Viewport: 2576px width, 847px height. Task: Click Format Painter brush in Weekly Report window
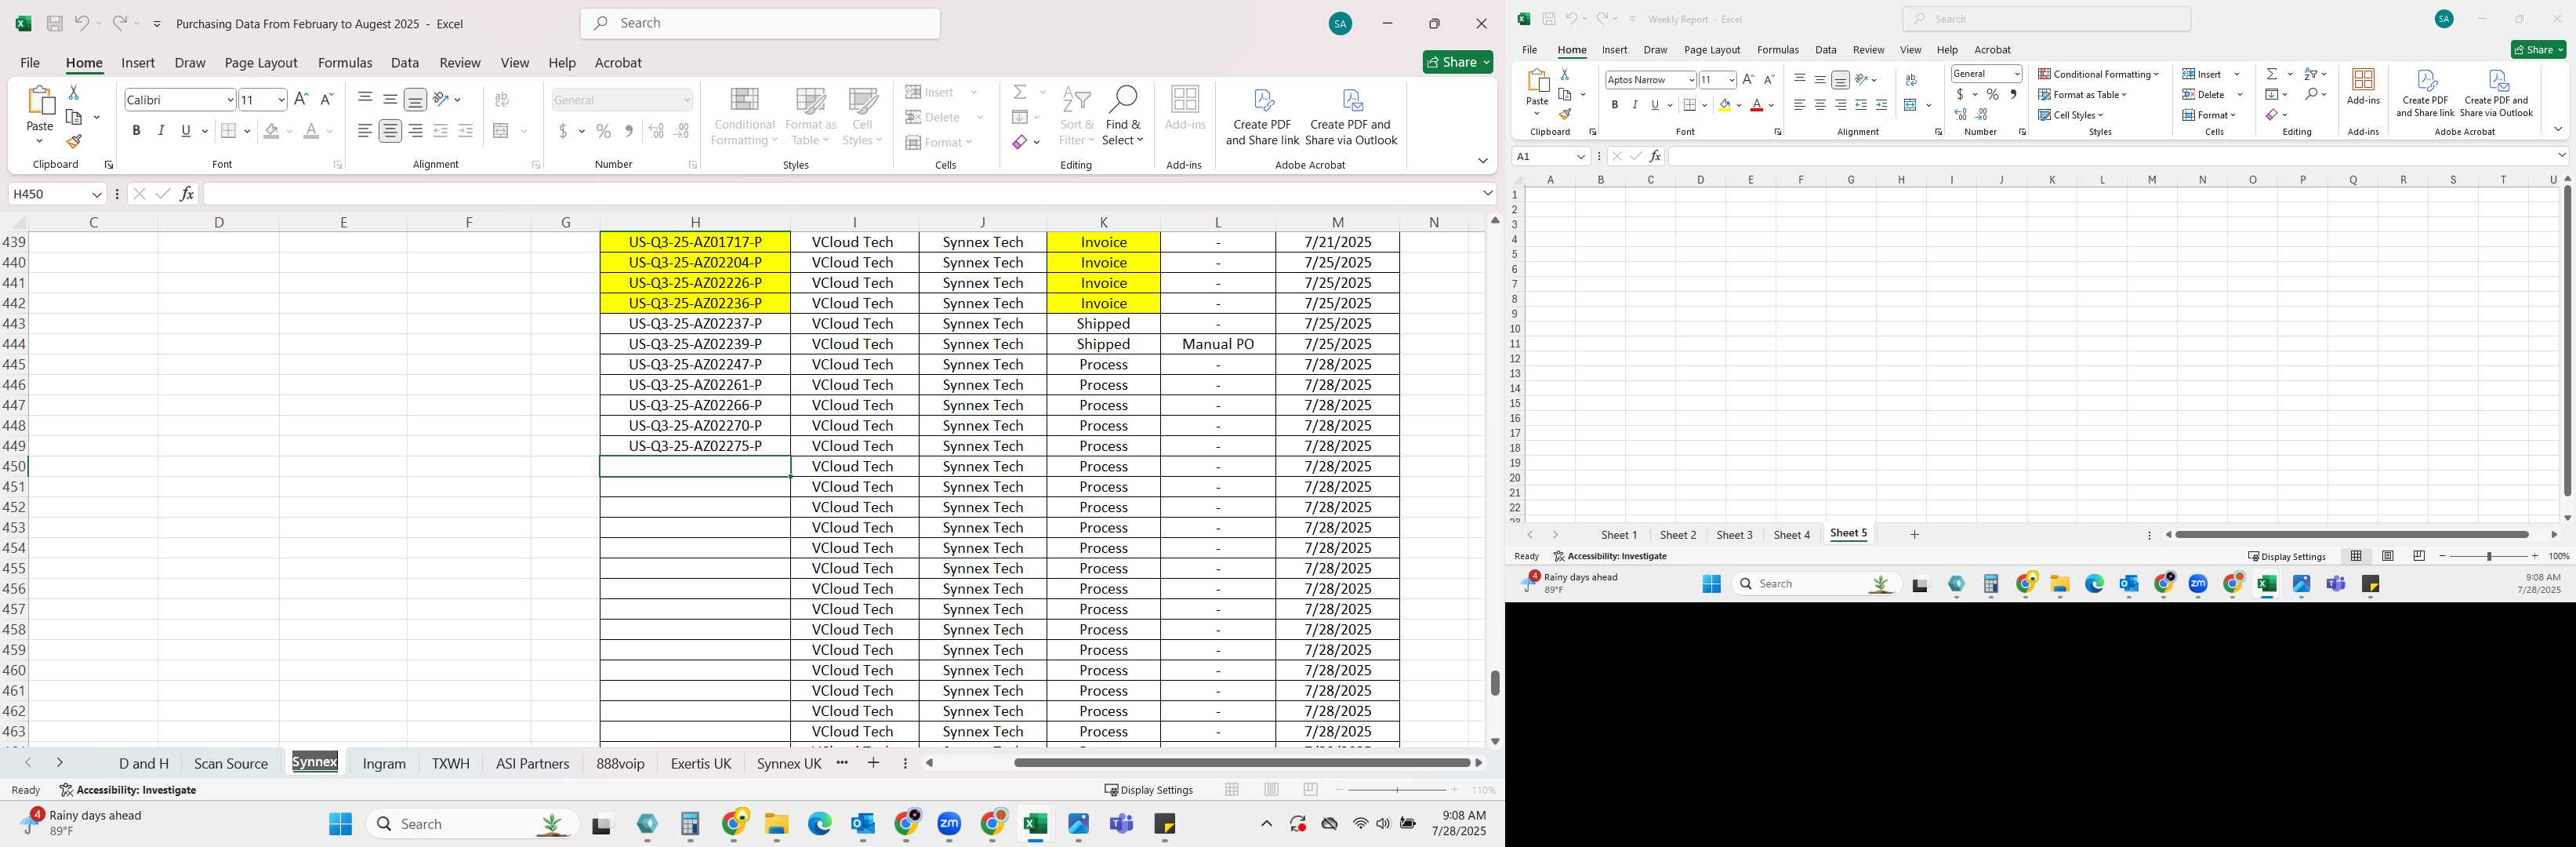[1565, 114]
